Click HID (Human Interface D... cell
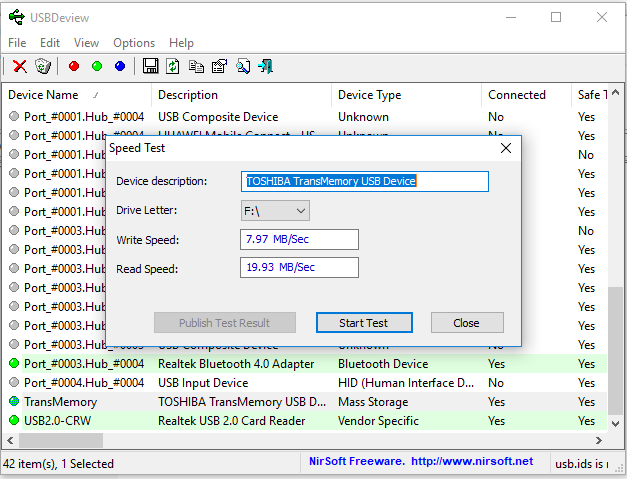 pos(405,383)
